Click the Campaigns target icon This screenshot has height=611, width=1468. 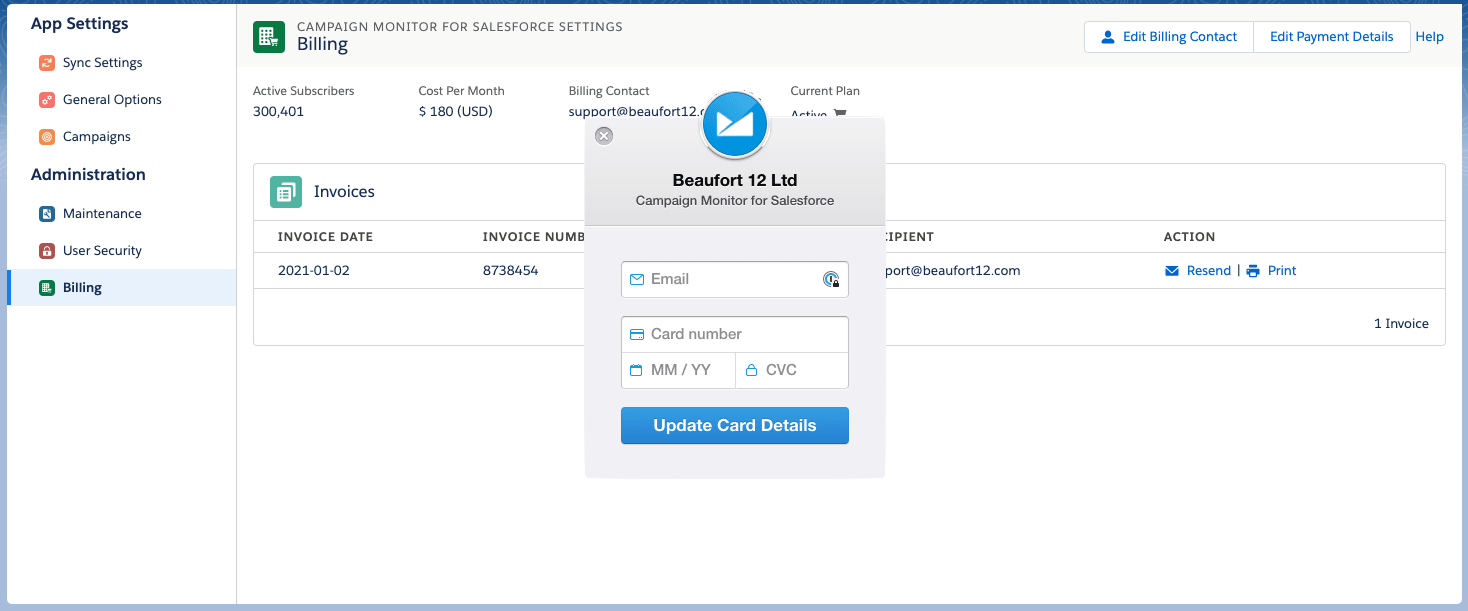click(47, 137)
